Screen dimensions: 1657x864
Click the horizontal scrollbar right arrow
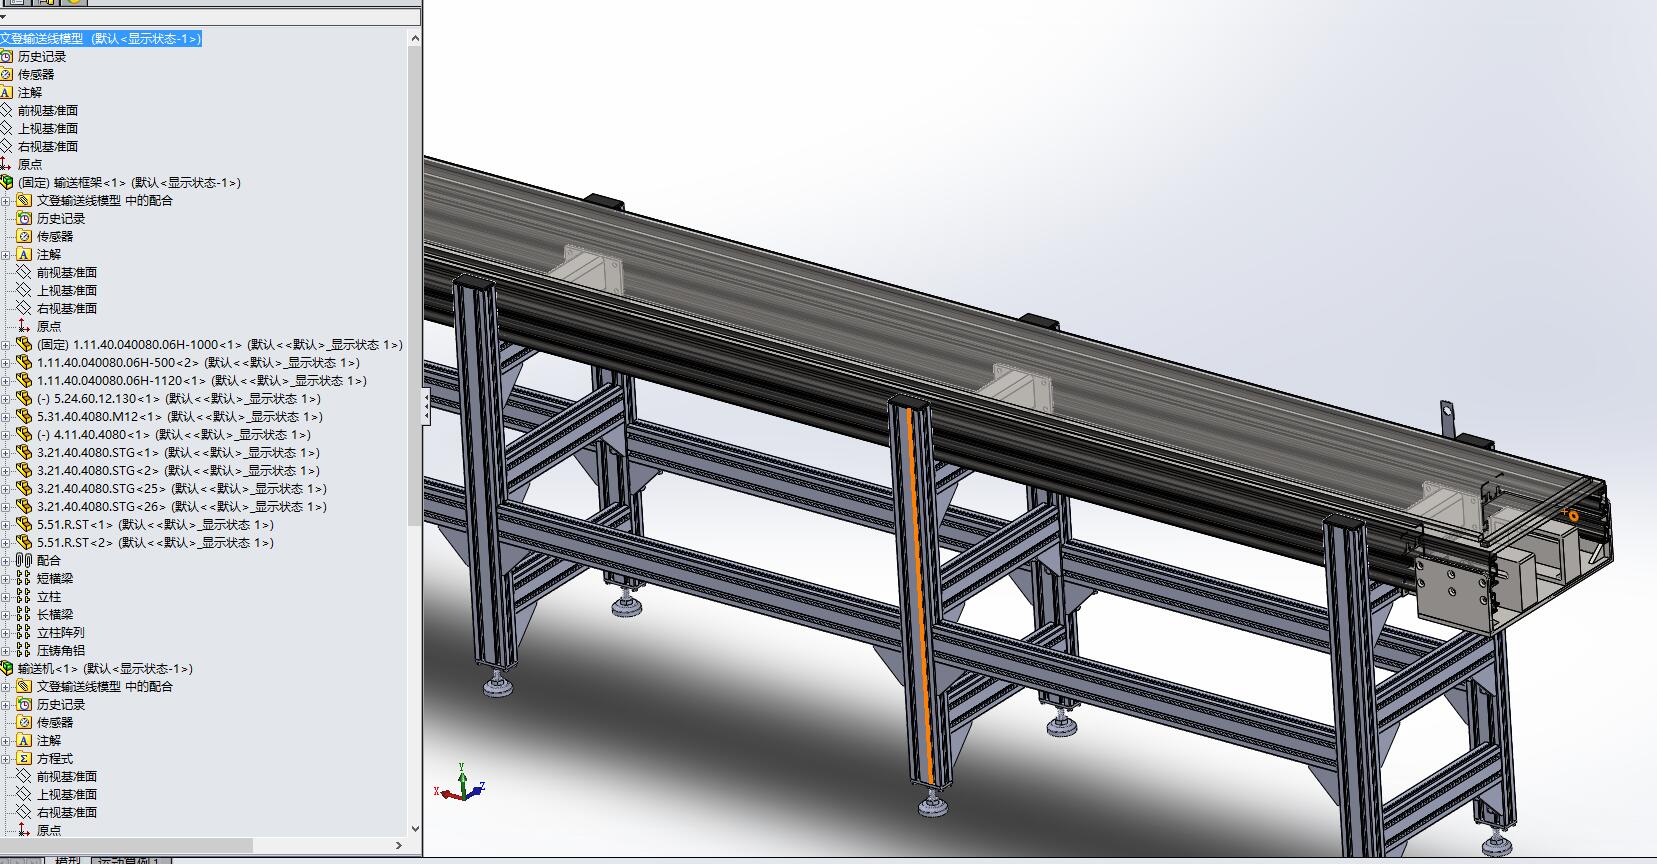(399, 845)
